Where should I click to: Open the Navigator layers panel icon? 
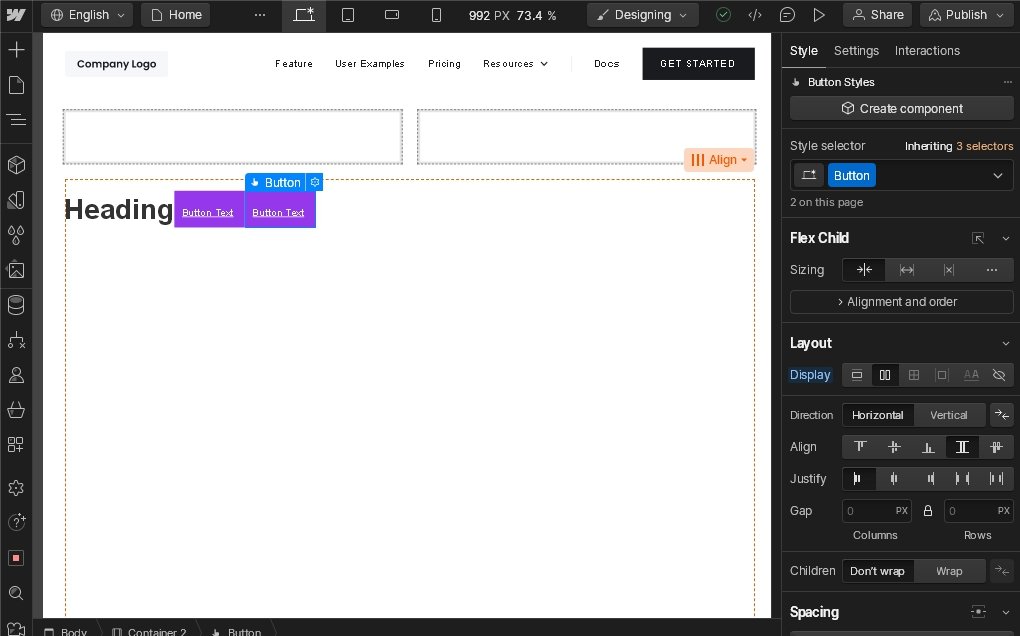click(x=16, y=120)
